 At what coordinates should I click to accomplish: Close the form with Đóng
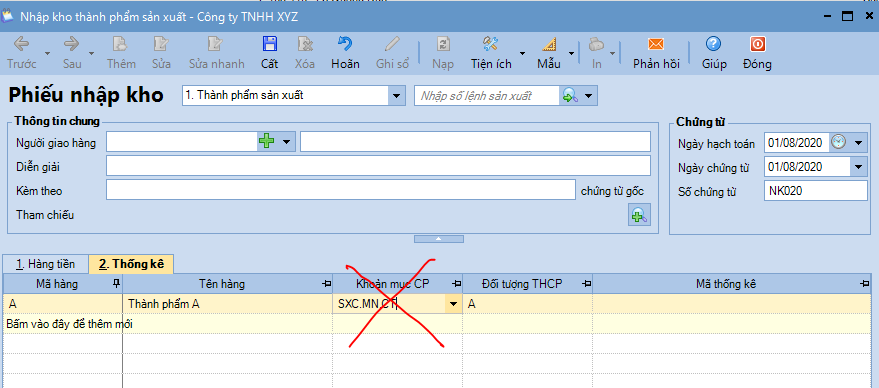click(x=757, y=53)
